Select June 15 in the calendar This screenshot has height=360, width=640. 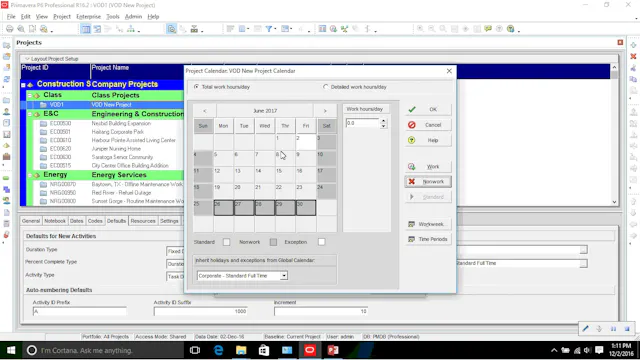[x=285, y=175]
